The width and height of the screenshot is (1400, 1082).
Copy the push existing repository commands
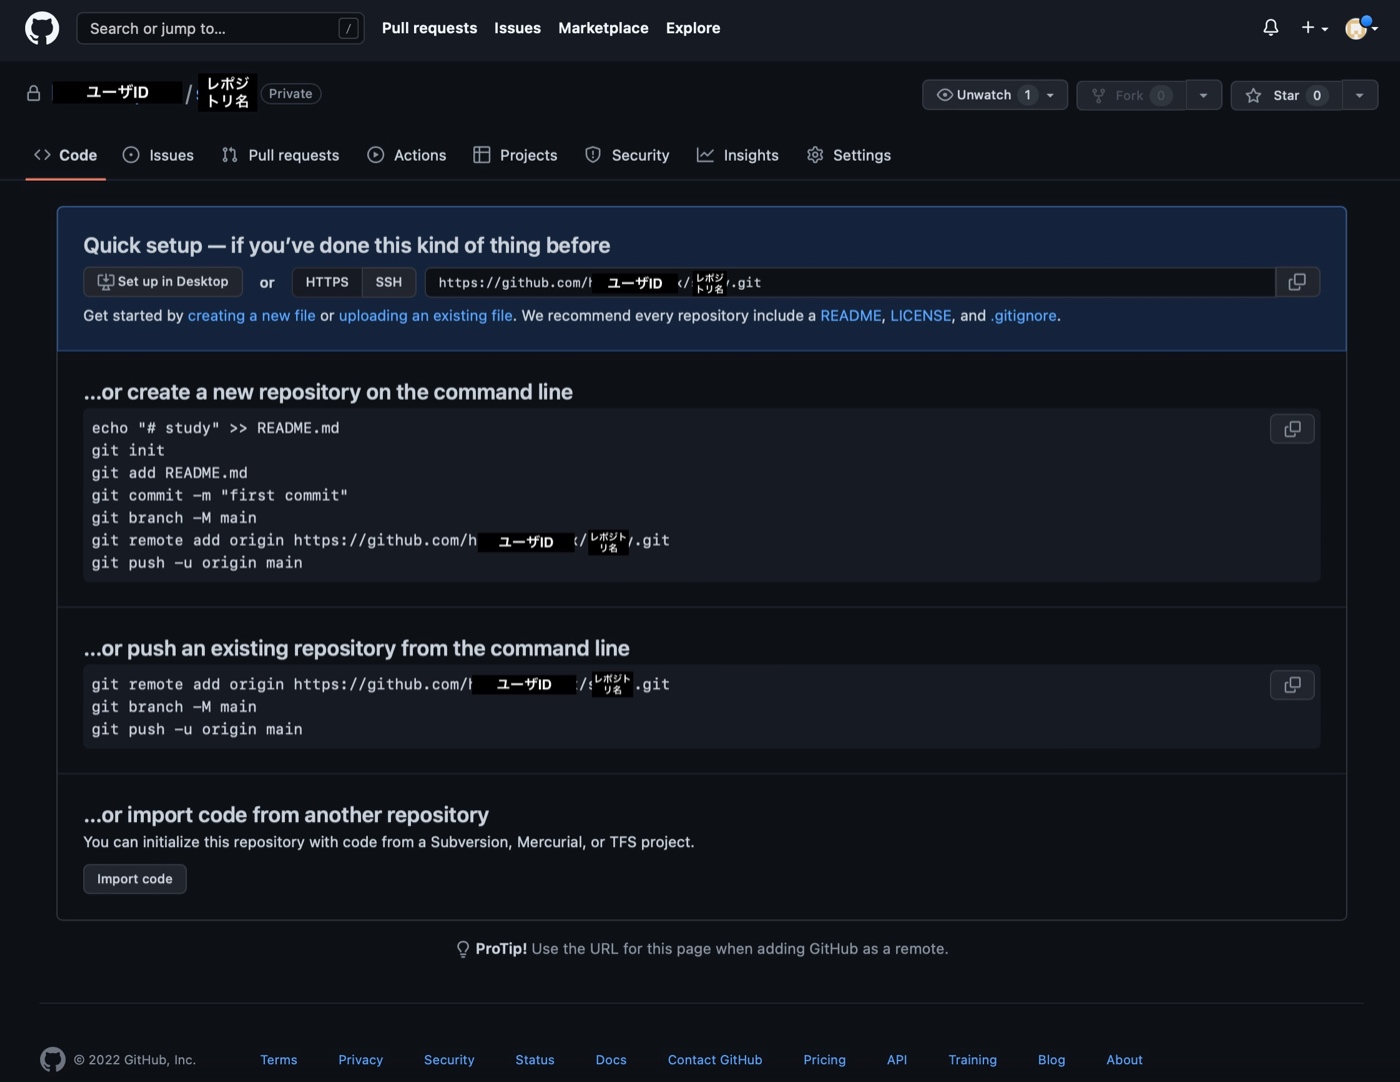1292,685
